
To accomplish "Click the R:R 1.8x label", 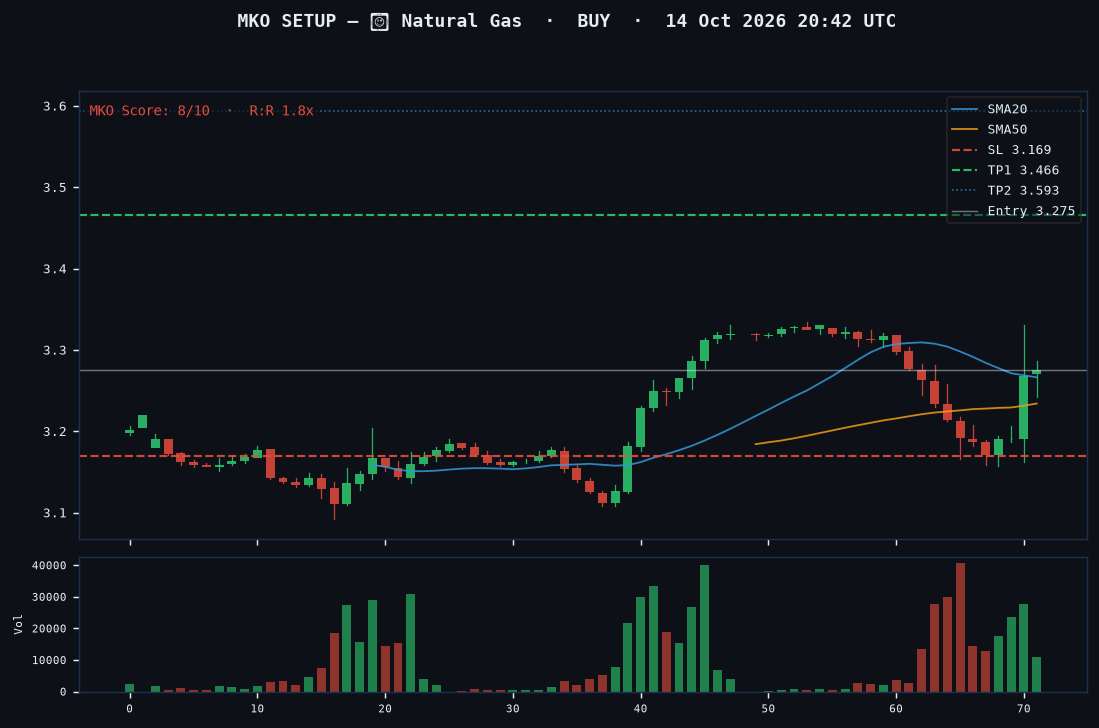I will [281, 111].
